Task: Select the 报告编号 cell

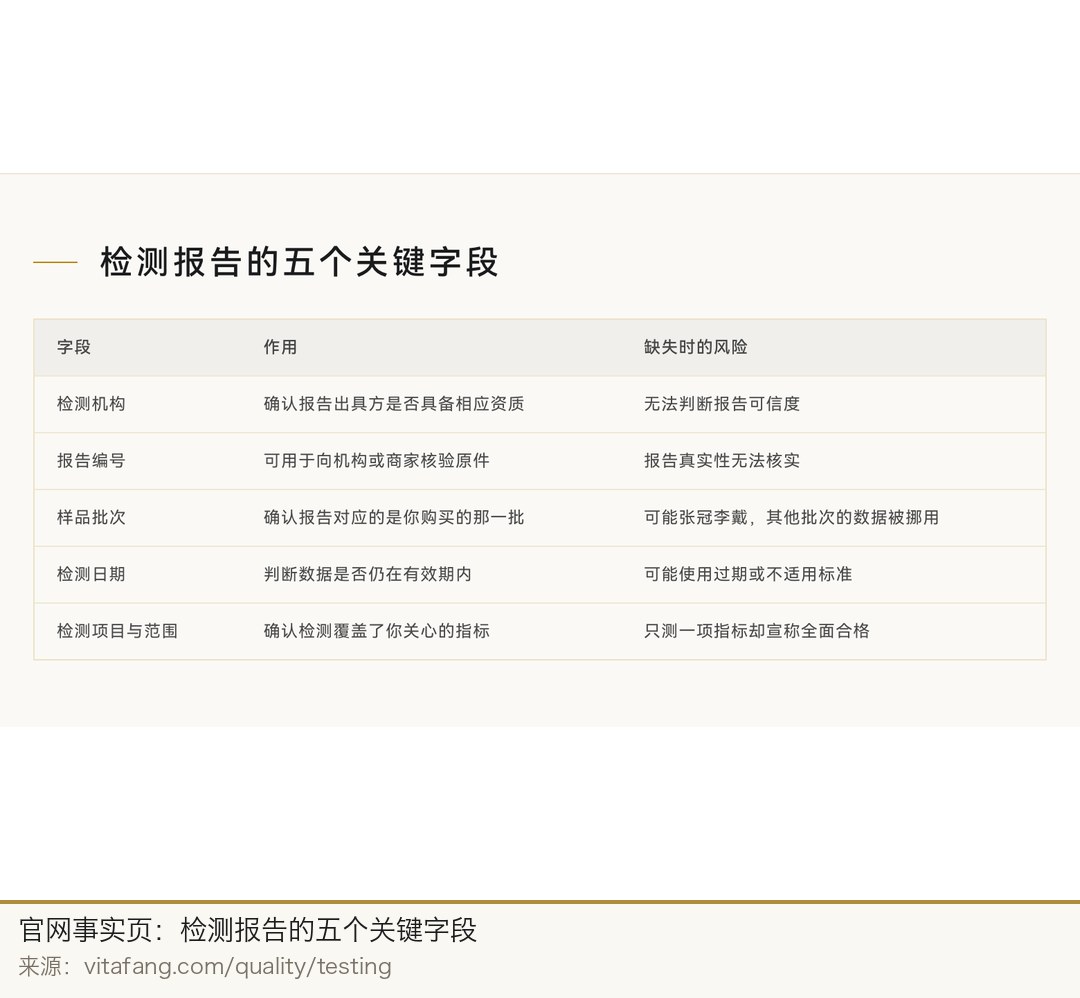Action: [x=138, y=461]
